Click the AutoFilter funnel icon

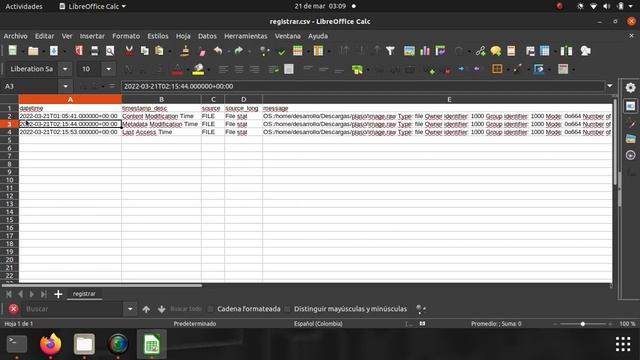(390, 51)
